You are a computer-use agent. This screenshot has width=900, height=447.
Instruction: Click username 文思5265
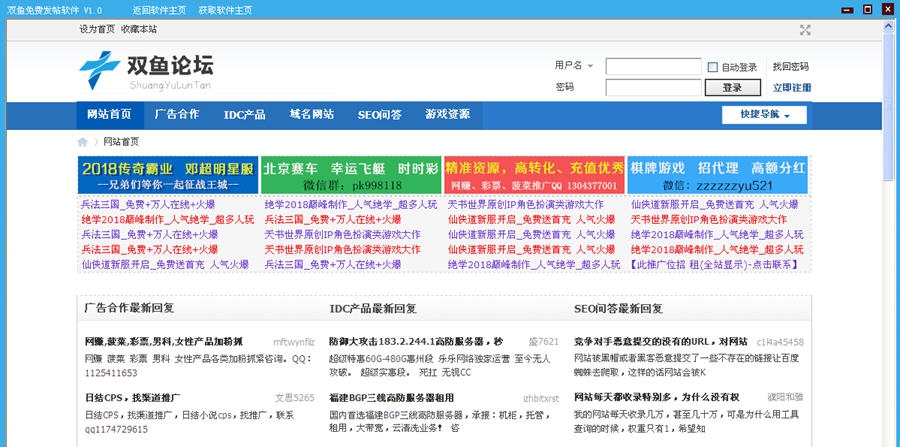[294, 398]
